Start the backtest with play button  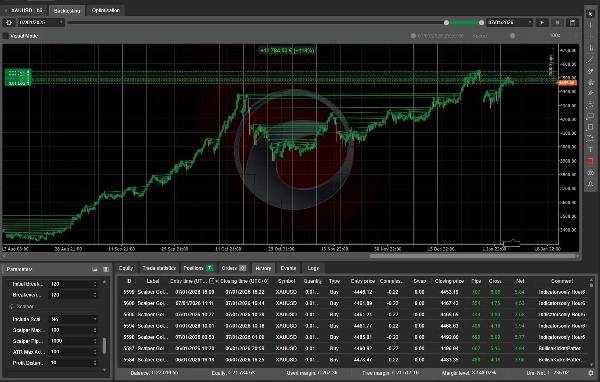coord(542,23)
